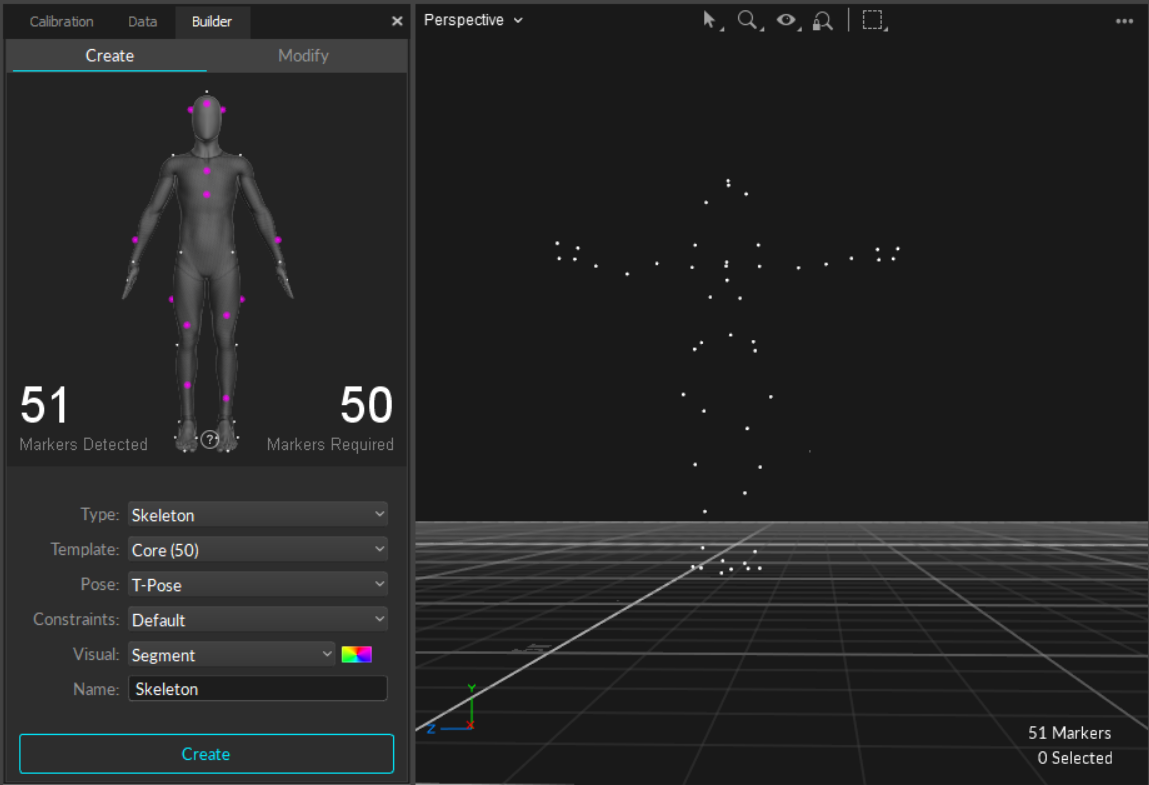Toggle the zoom lock icon
This screenshot has height=785, width=1149.
(822, 20)
